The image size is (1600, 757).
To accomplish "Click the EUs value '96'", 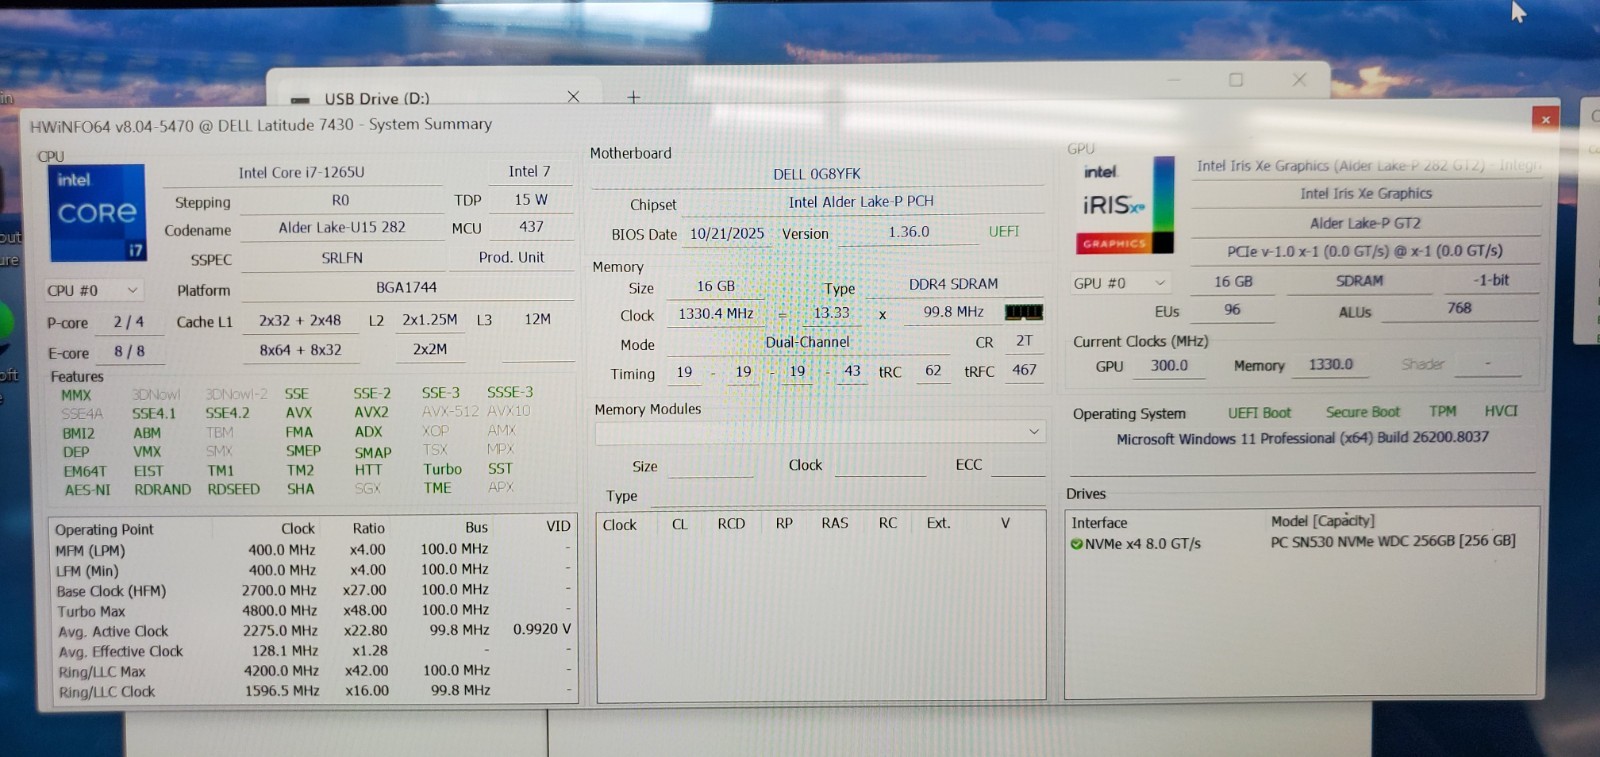I will (x=1232, y=310).
